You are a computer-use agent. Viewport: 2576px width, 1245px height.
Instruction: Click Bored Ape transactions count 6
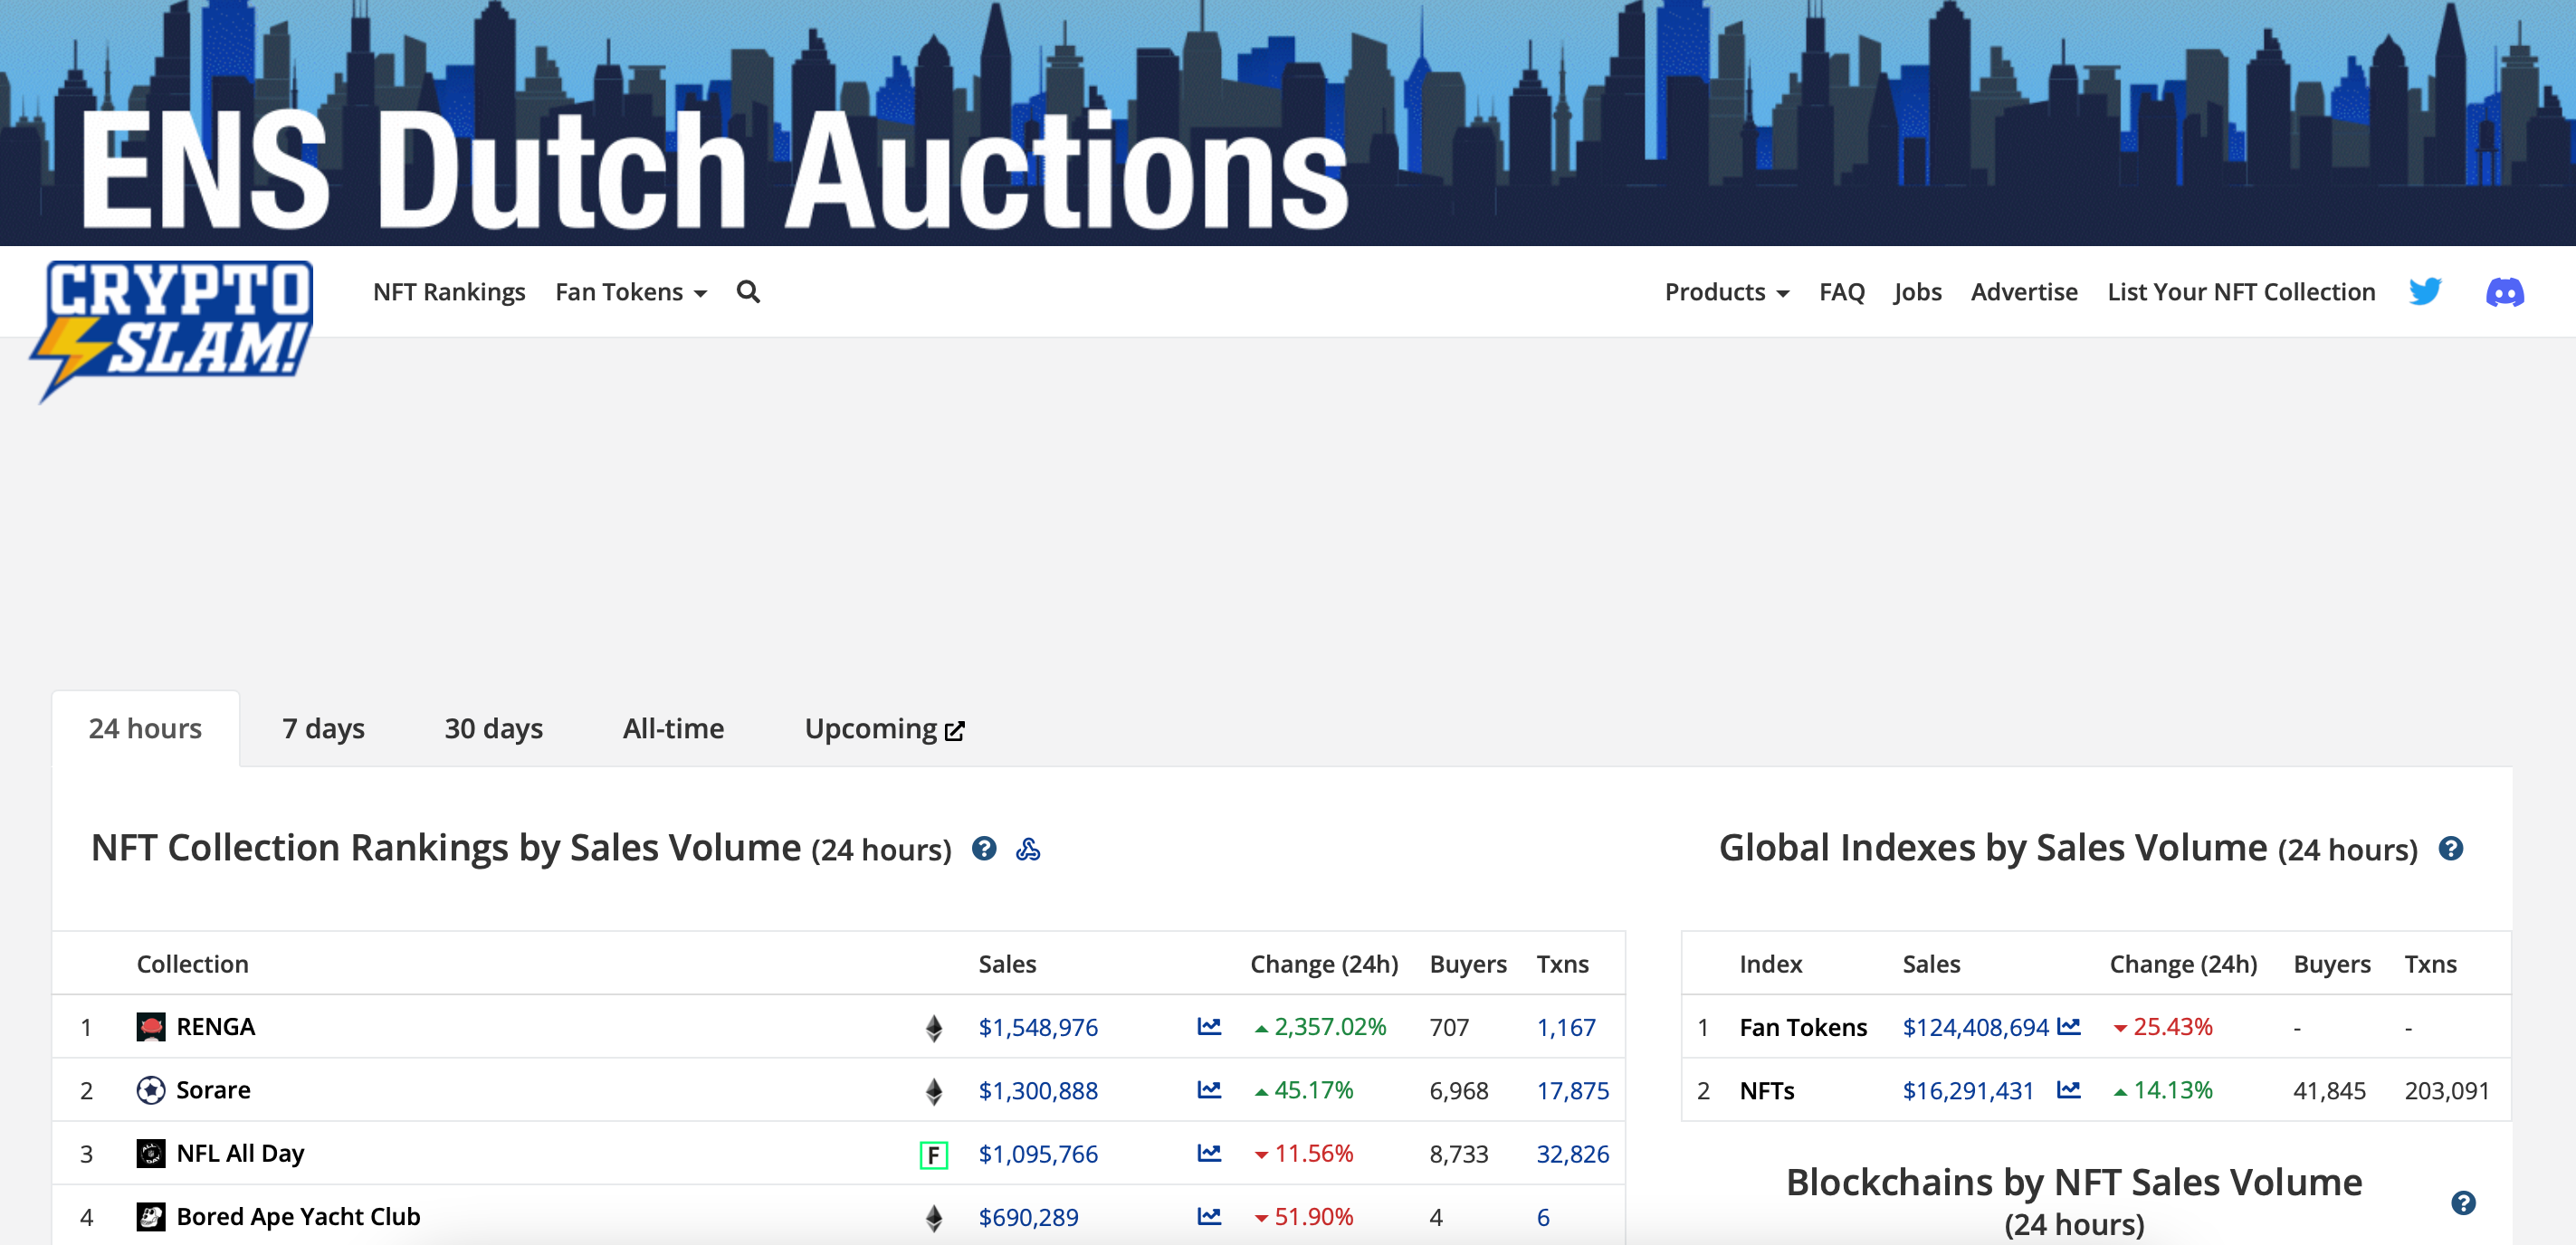click(x=1543, y=1217)
